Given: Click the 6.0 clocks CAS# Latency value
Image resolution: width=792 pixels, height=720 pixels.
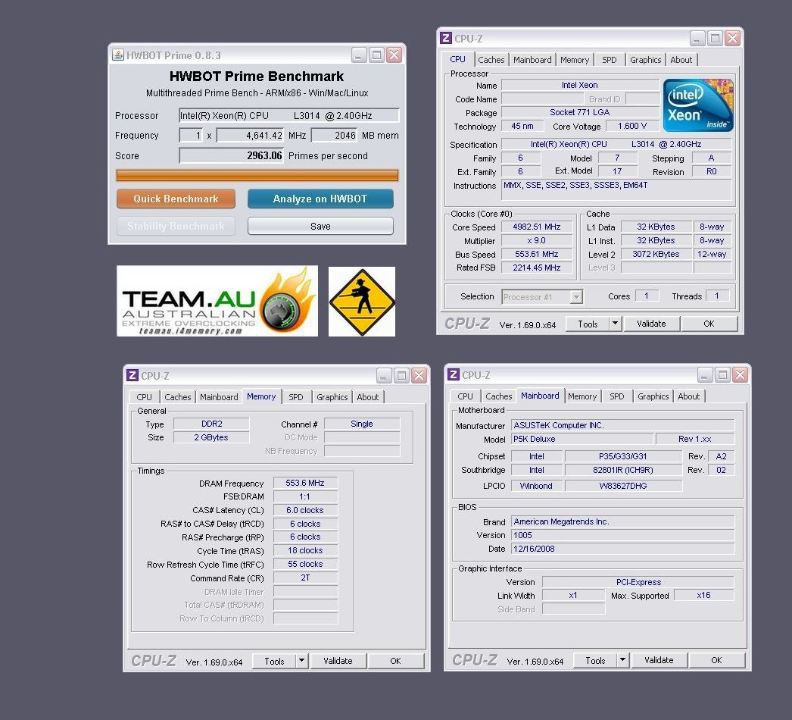Looking at the screenshot, I should (305, 510).
